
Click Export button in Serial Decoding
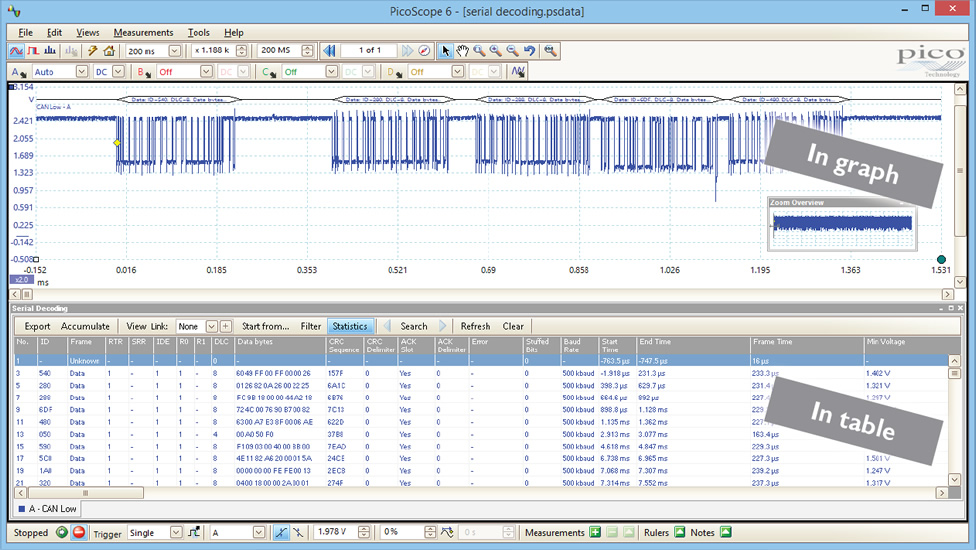(37, 326)
